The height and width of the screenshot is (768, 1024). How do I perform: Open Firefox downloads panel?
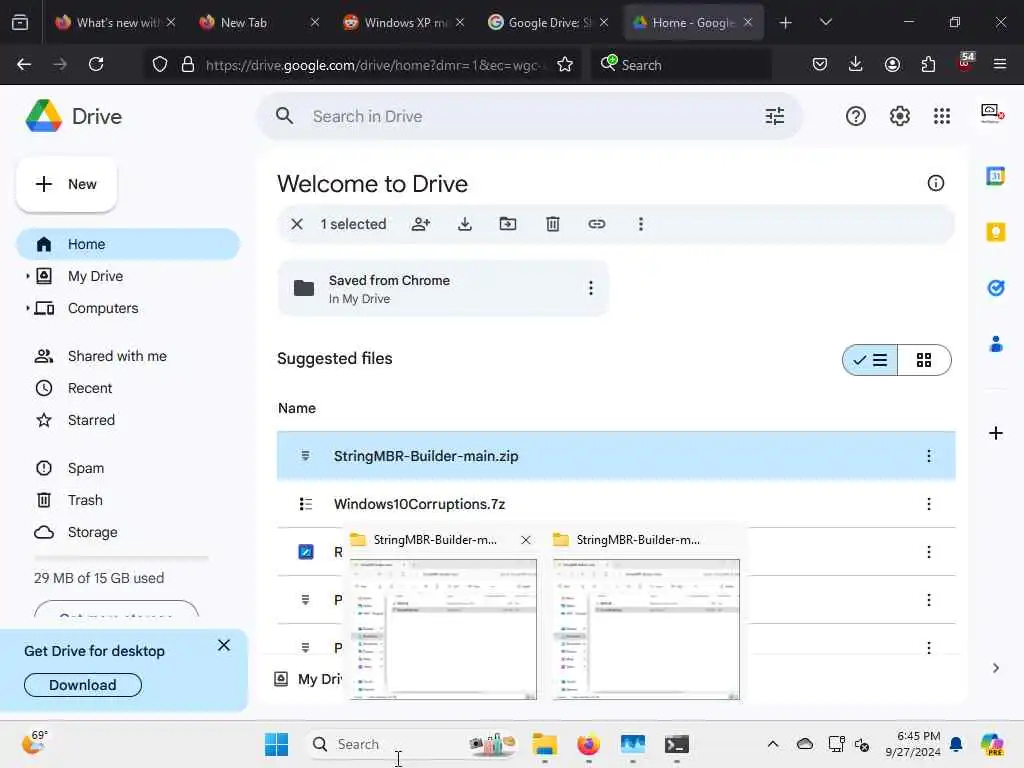coord(856,64)
